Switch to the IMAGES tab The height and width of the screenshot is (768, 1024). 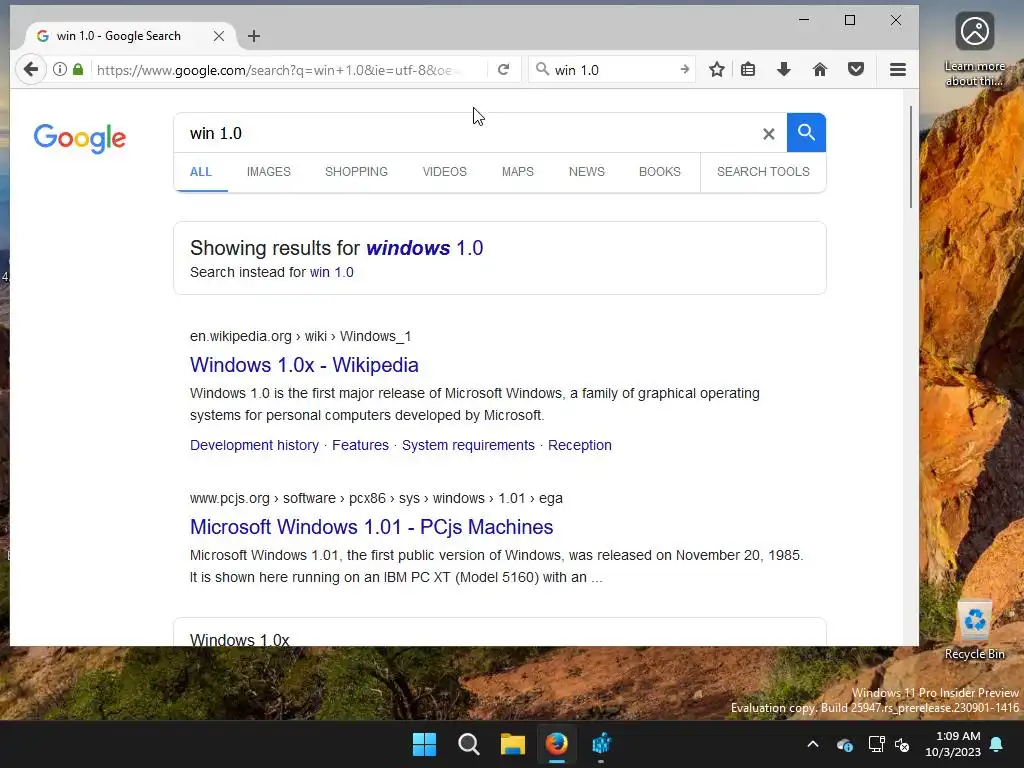(x=268, y=172)
